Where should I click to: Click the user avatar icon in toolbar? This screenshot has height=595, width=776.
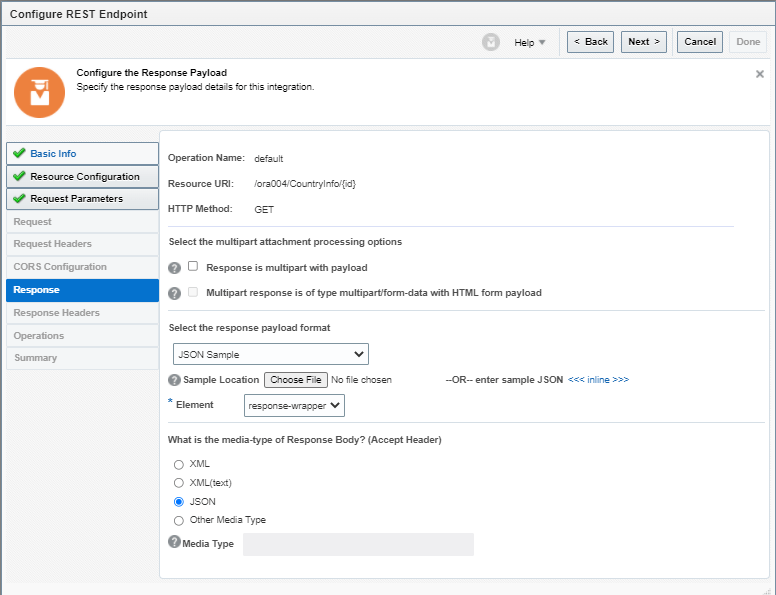pyautogui.click(x=491, y=42)
